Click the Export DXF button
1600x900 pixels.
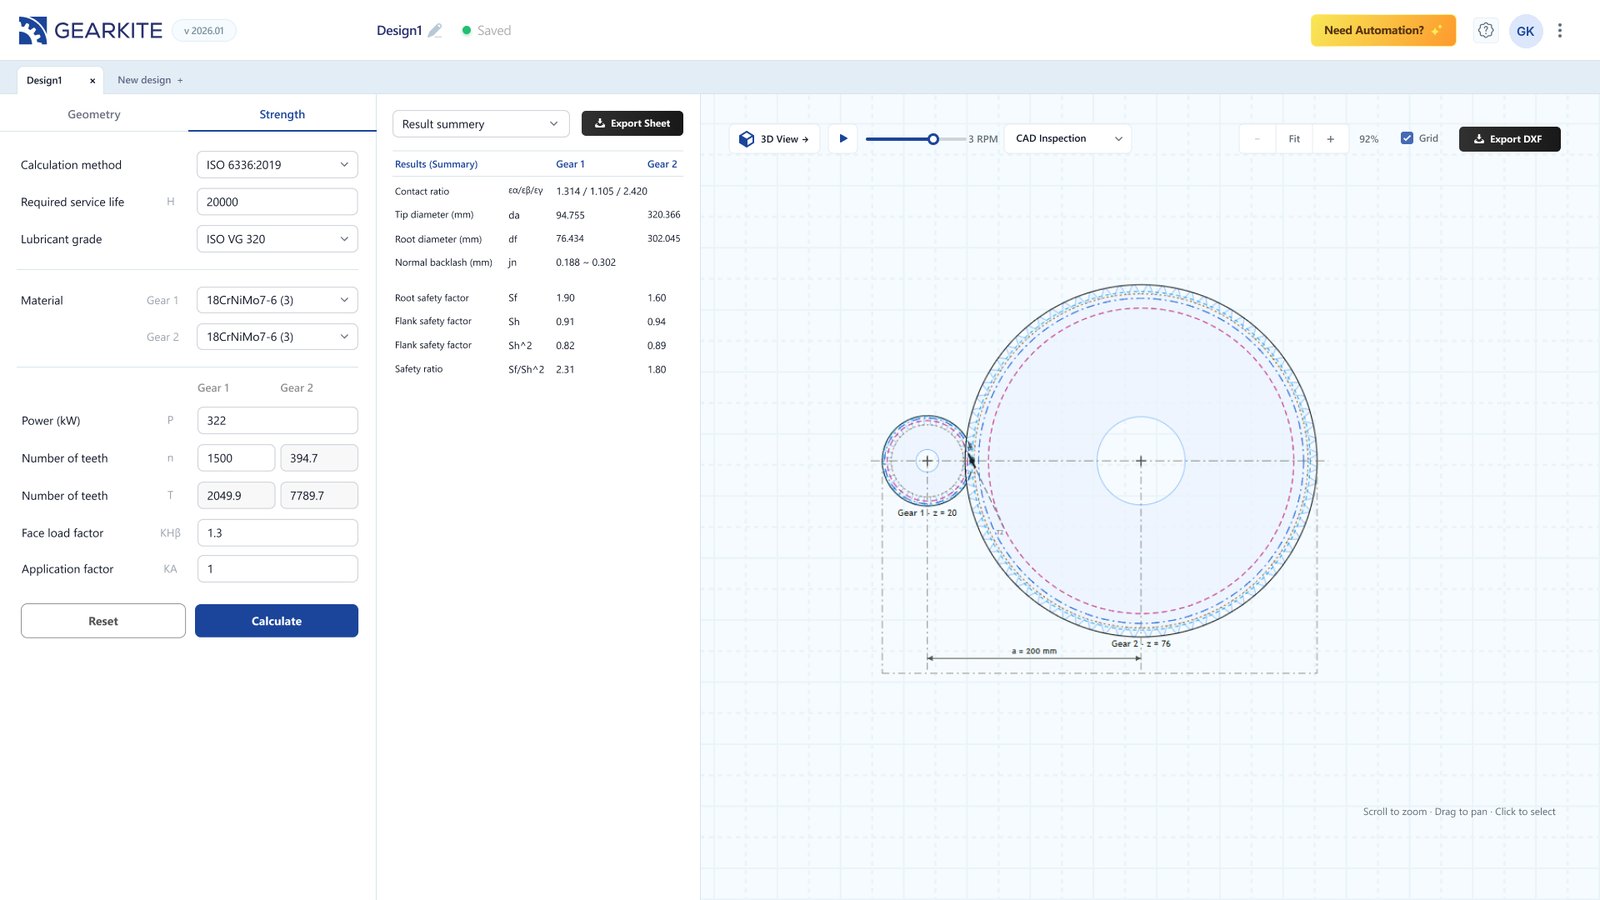pyautogui.click(x=1509, y=139)
